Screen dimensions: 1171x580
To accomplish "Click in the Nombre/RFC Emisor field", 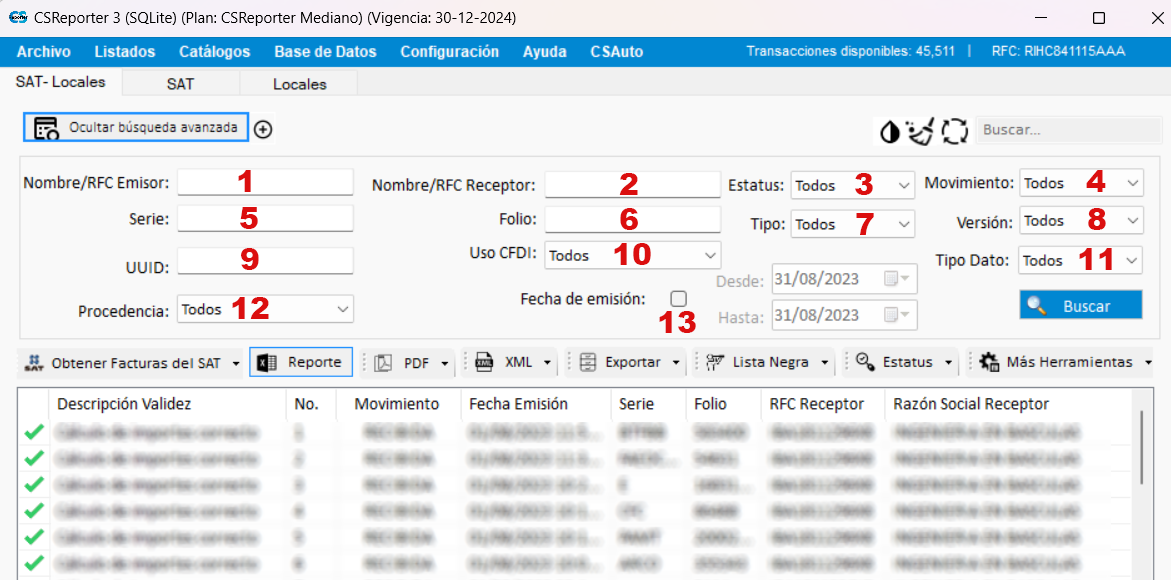I will point(265,182).
